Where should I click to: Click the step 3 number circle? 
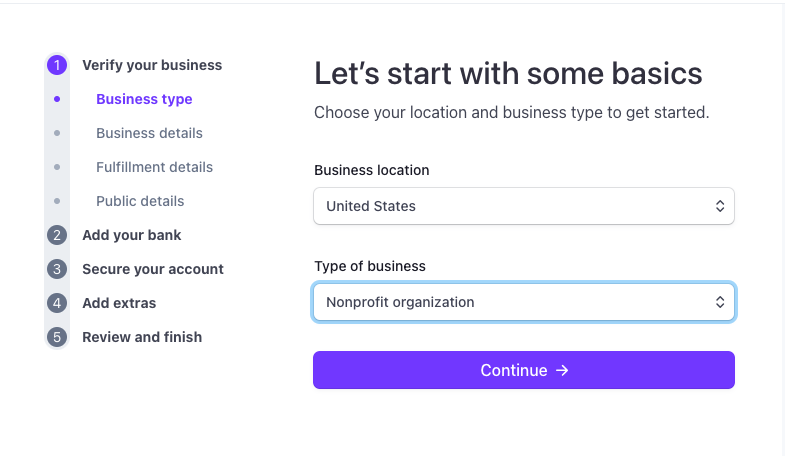click(x=57, y=269)
